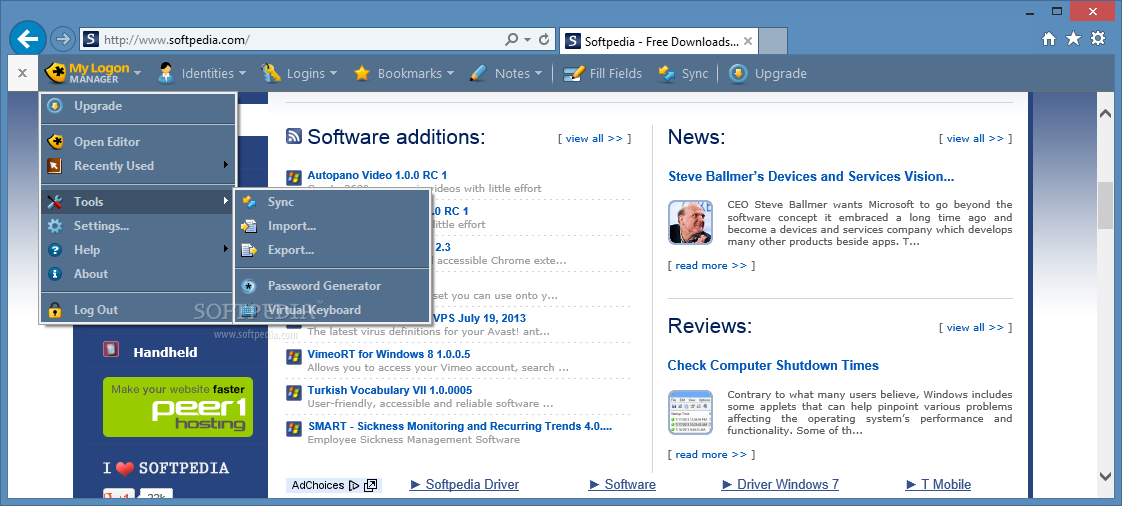Open address bar autocomplete dropdown arrow

527,39
